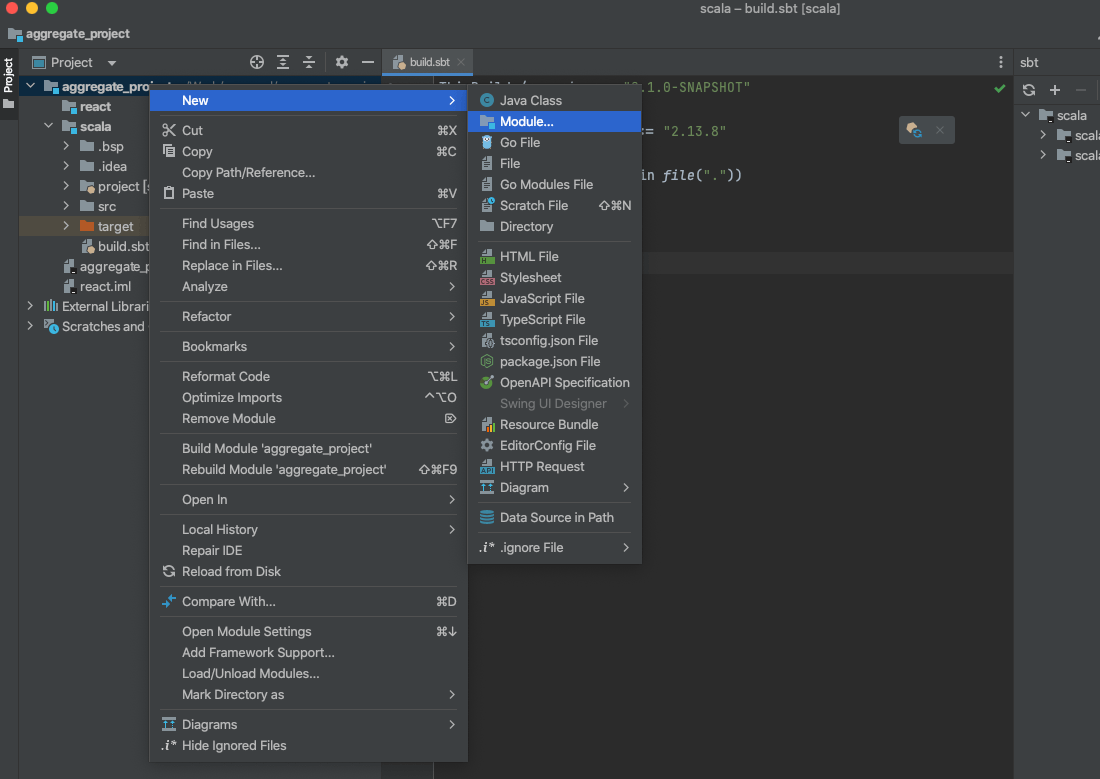Expand External Libraries node
The height and width of the screenshot is (779, 1100).
coord(30,306)
